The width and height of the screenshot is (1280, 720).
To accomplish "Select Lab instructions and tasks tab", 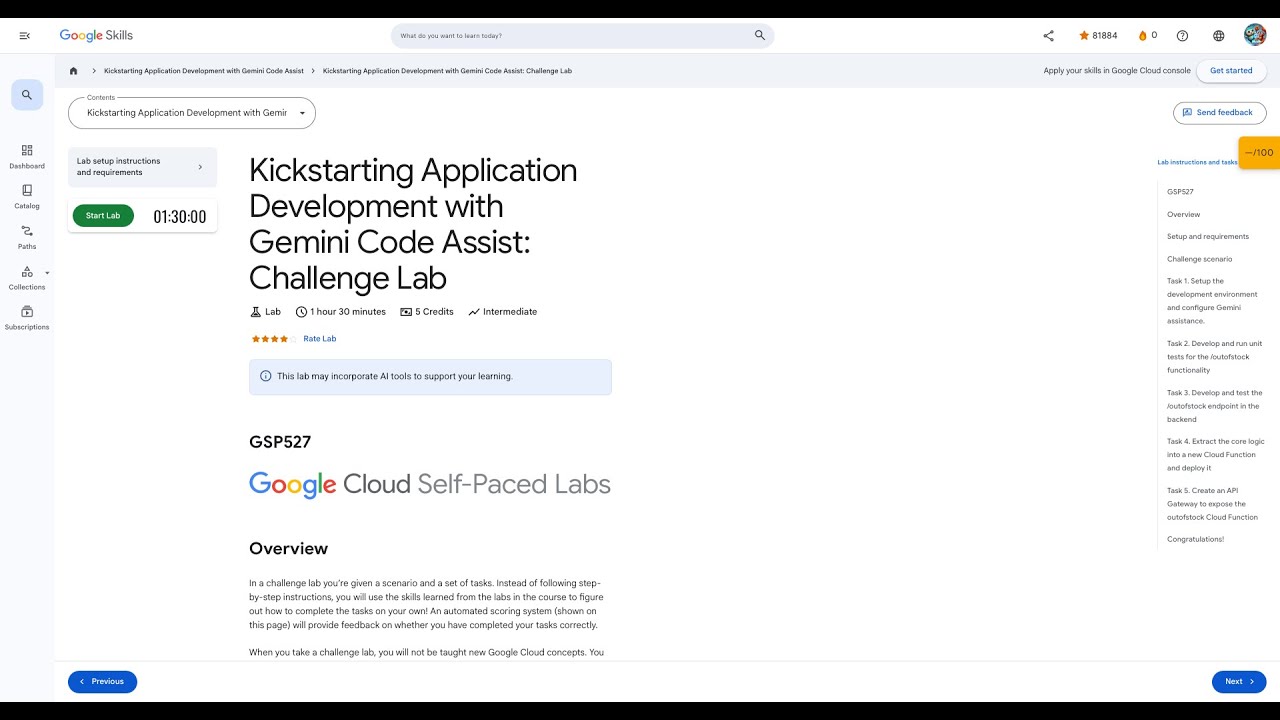I will coord(1197,162).
